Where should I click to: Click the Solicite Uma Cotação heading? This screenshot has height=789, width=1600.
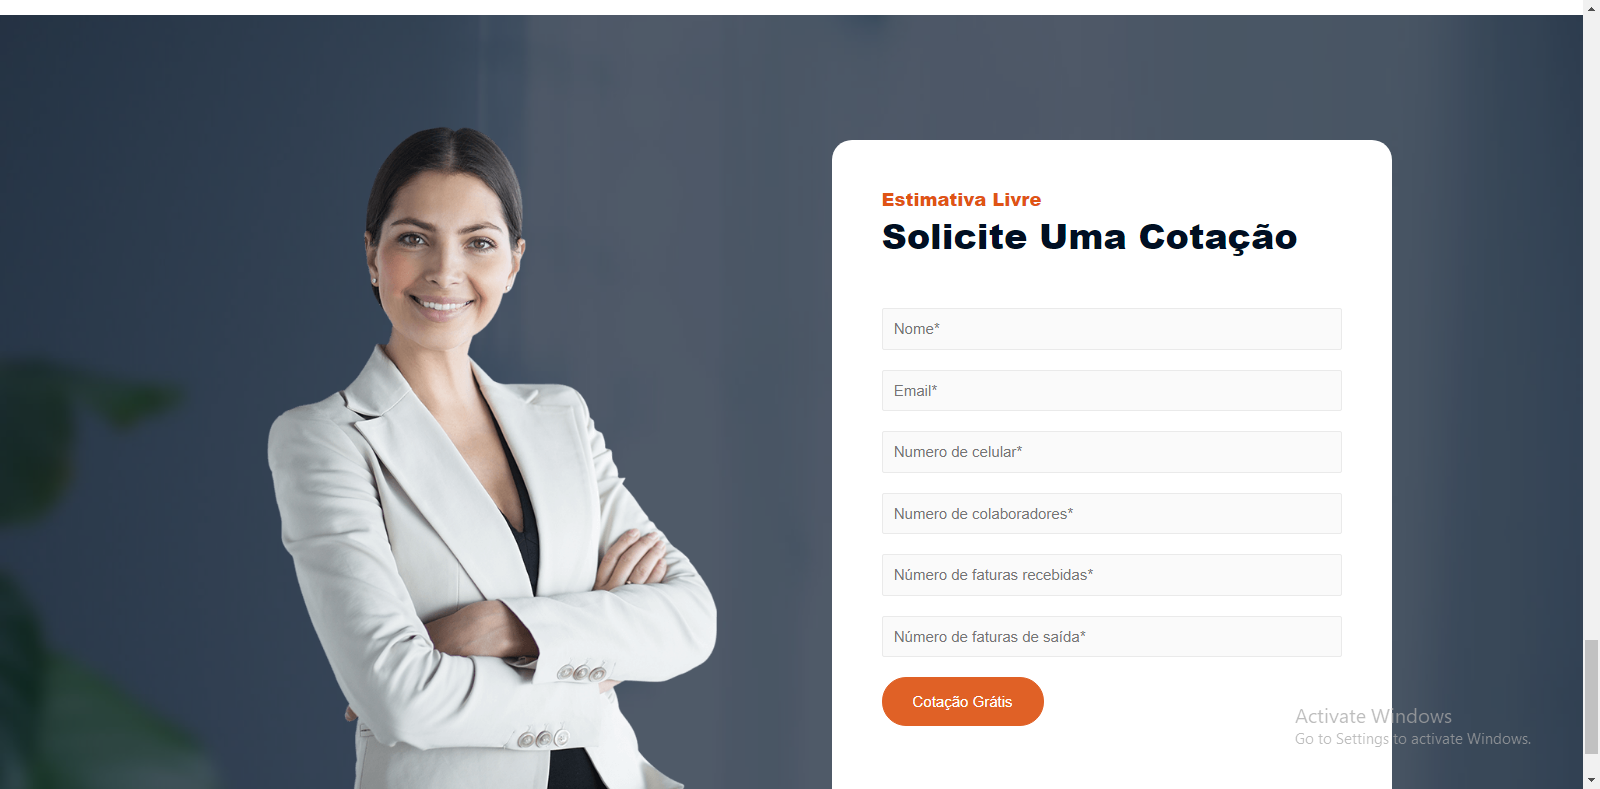coord(1089,238)
